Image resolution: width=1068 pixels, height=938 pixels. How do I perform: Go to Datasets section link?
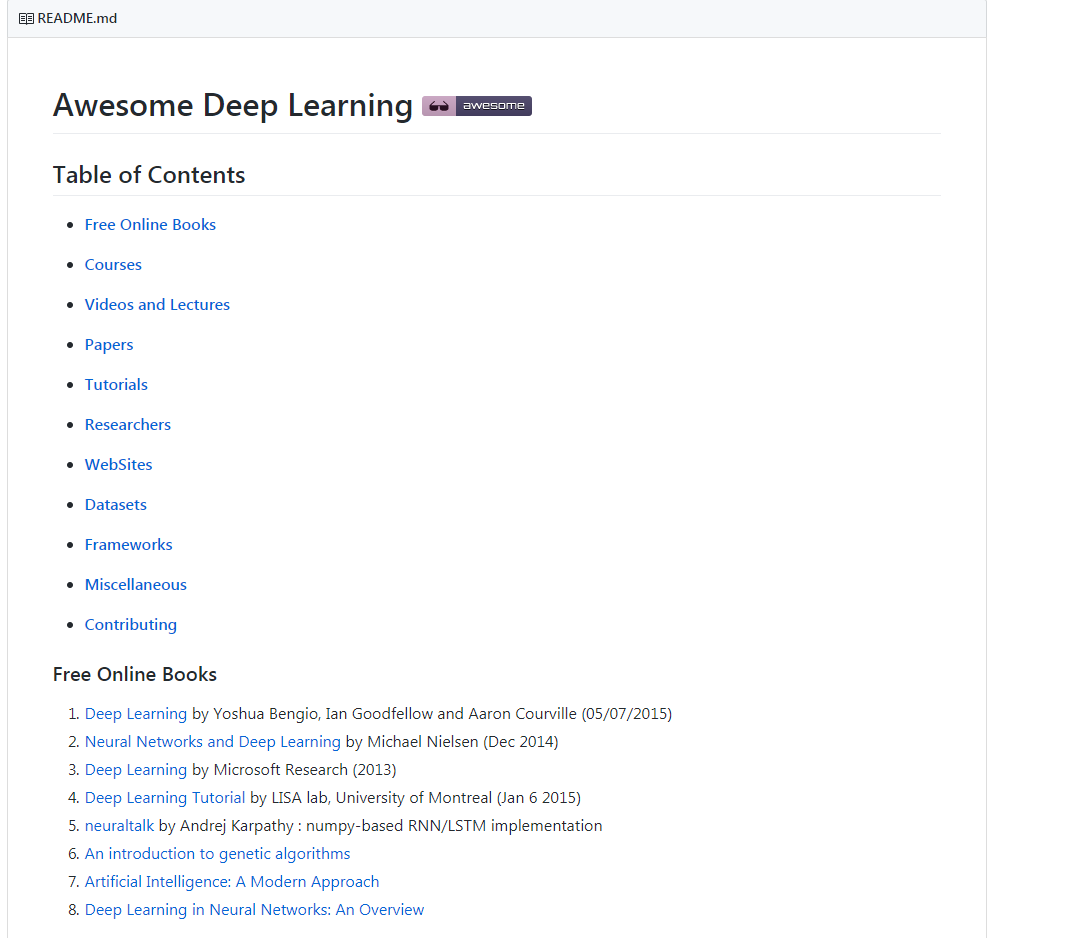[116, 505]
